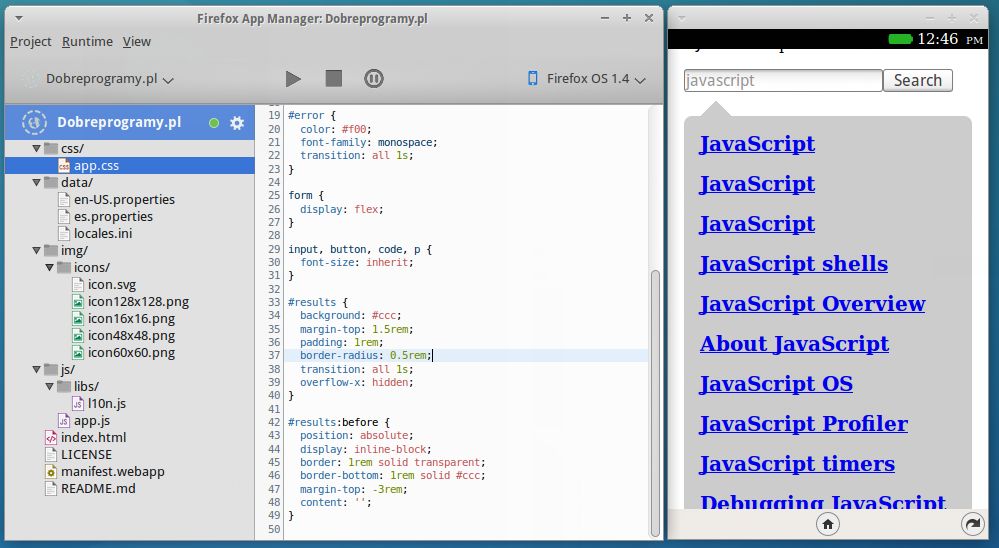This screenshot has height=548, width=999.
Task: Click the icon60x60.png image icon
Action: [78, 353]
